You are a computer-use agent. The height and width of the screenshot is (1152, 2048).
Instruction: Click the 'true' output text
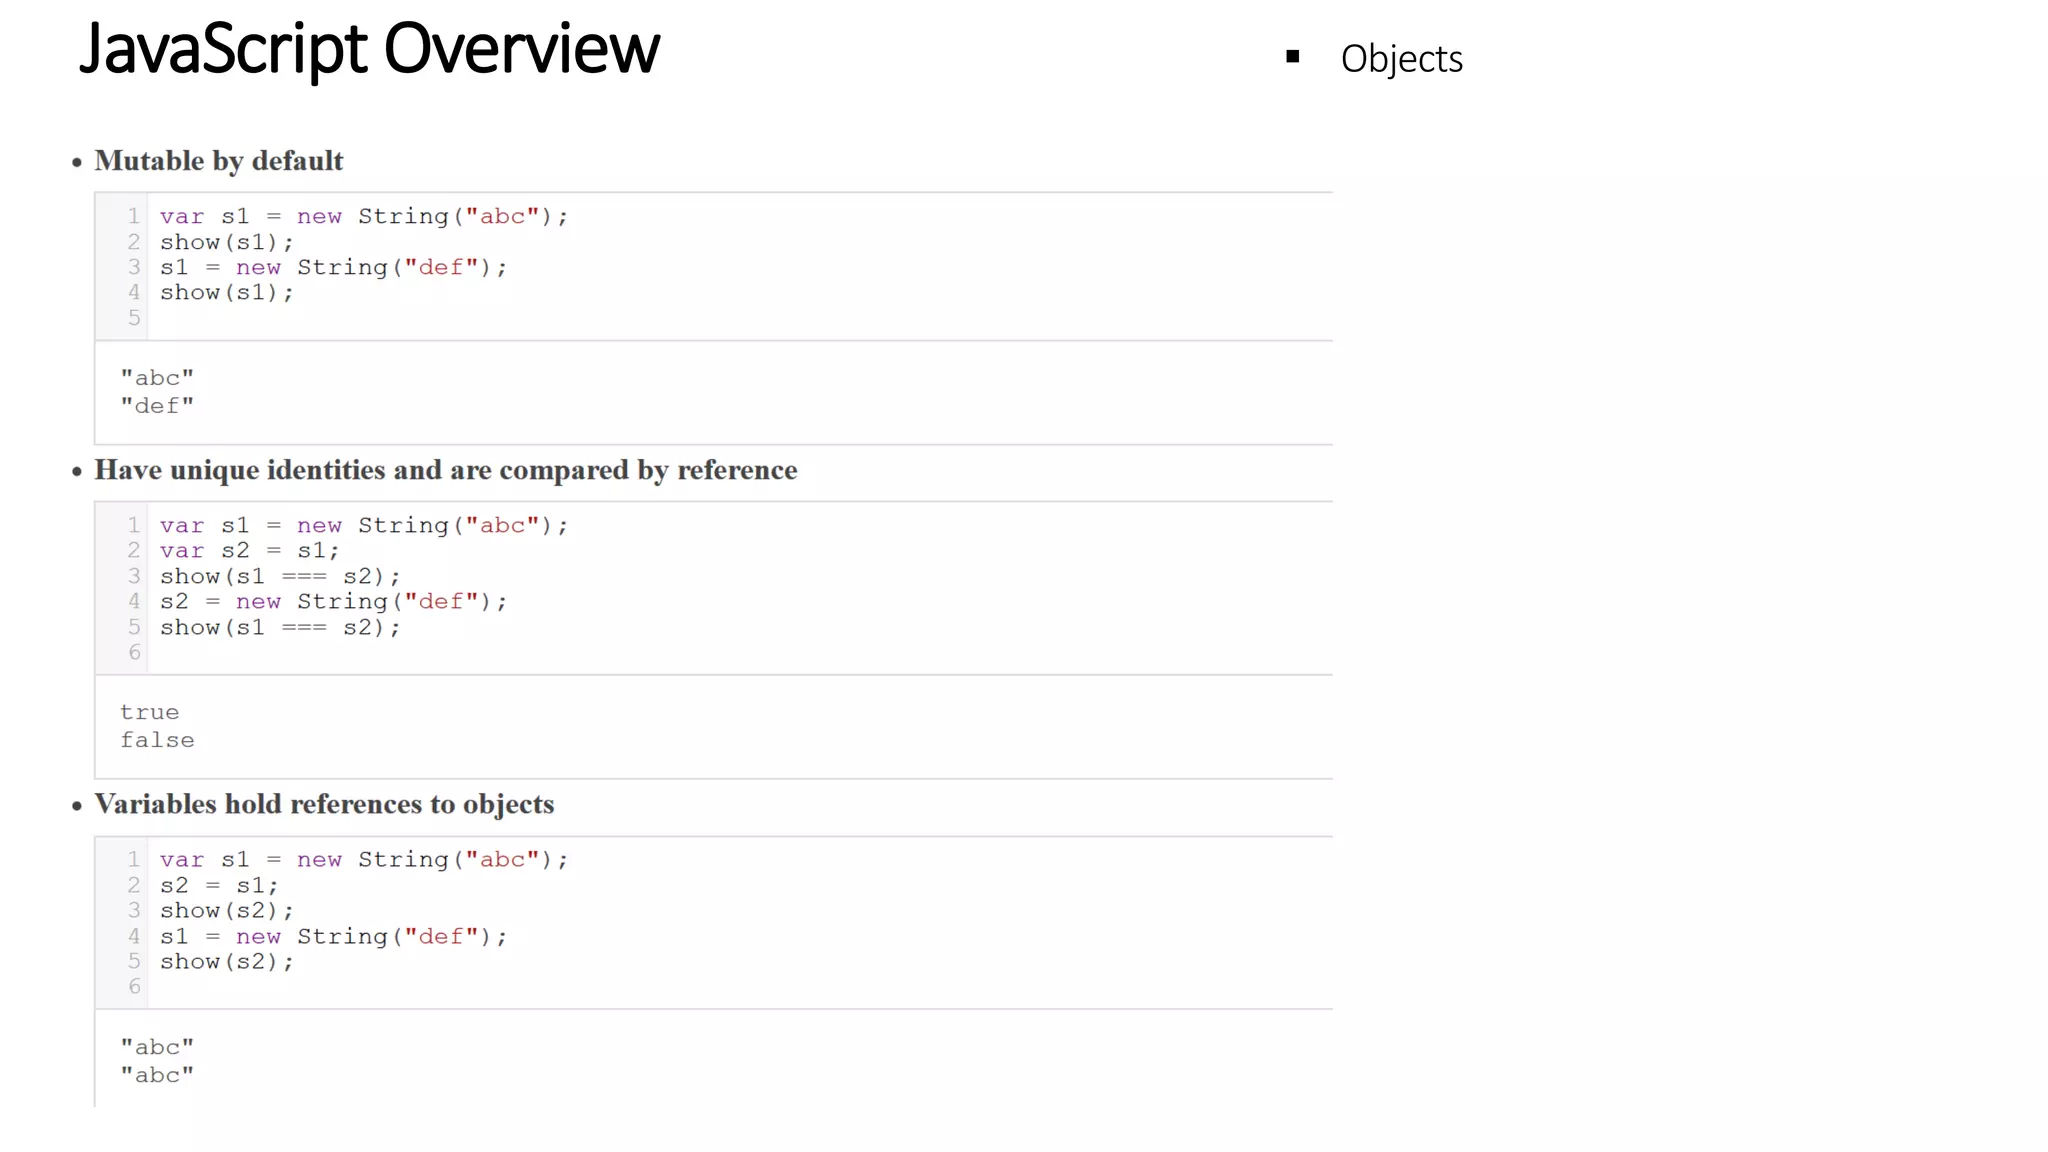[x=149, y=712]
